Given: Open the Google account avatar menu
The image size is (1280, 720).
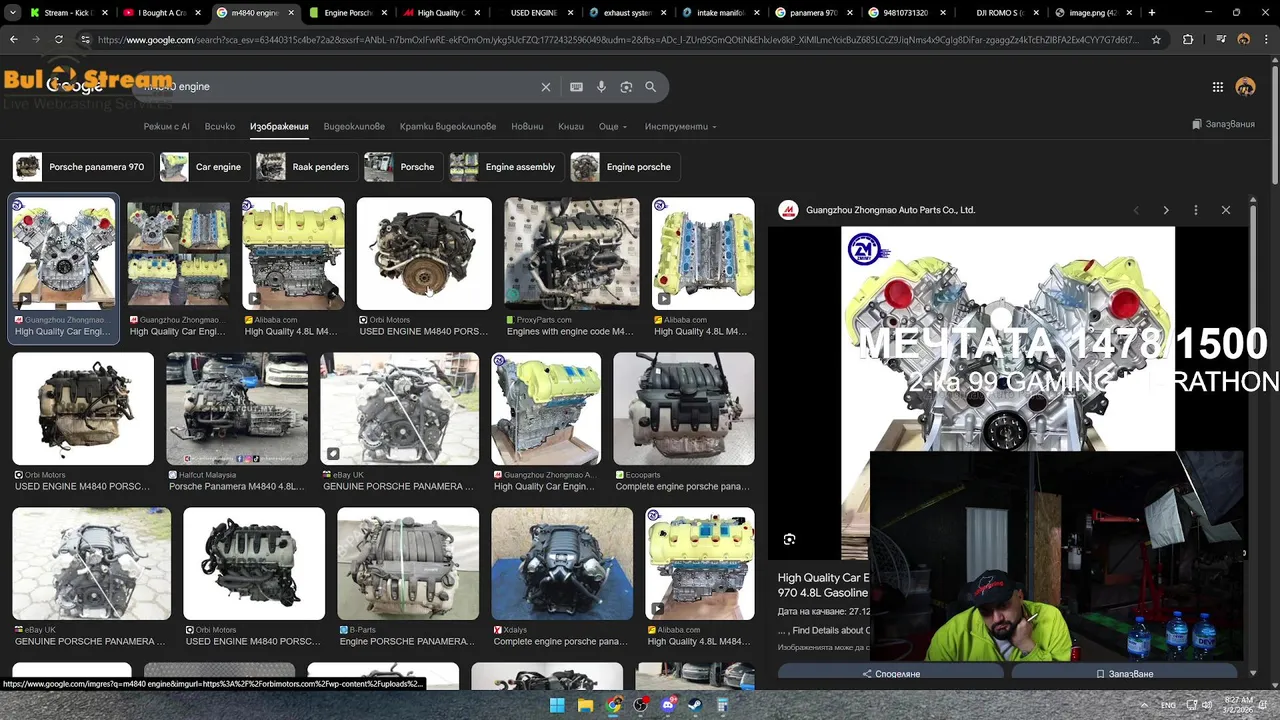Looking at the screenshot, I should (x=1245, y=87).
